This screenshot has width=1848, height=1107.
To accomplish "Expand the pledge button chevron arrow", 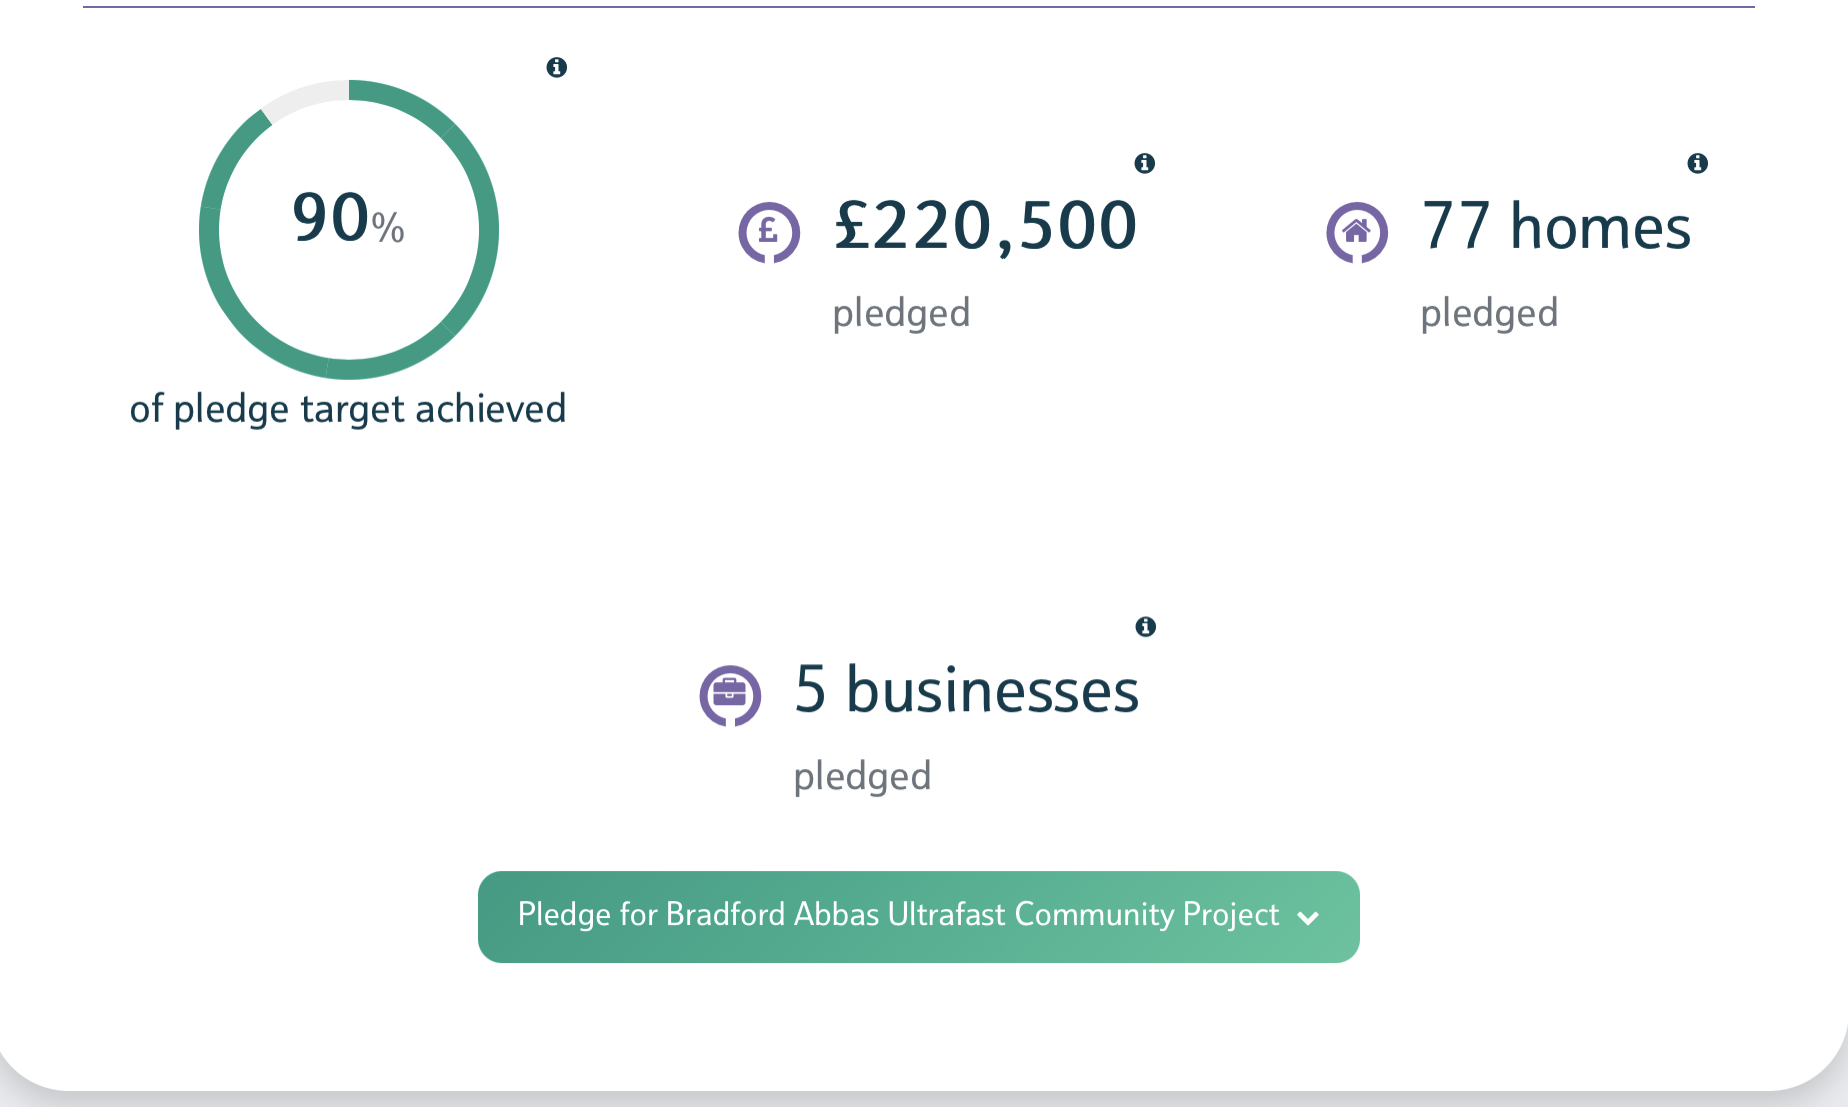I will tap(1308, 918).
